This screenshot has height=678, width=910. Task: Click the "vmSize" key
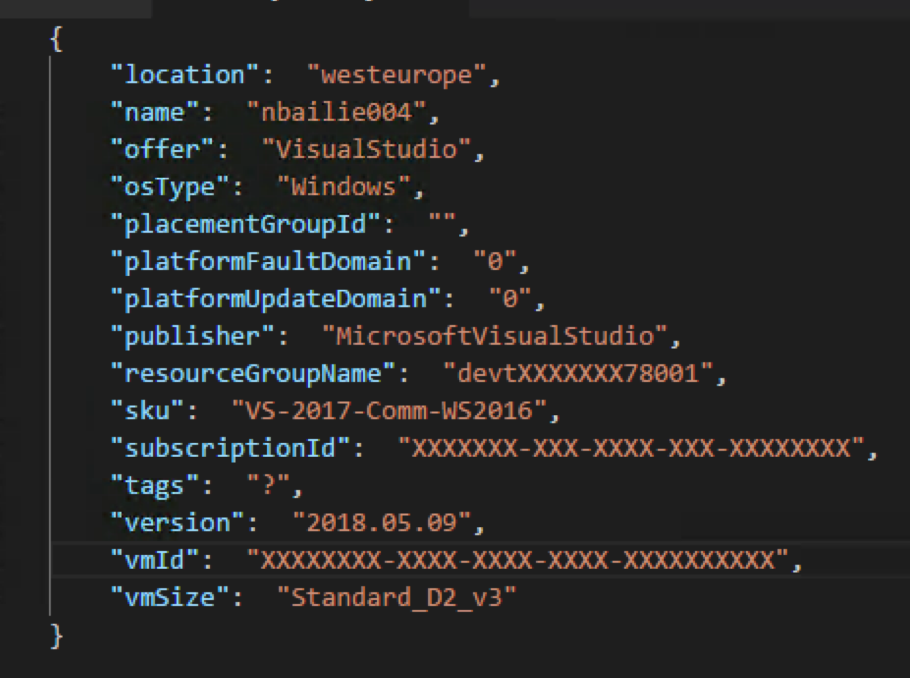169,597
